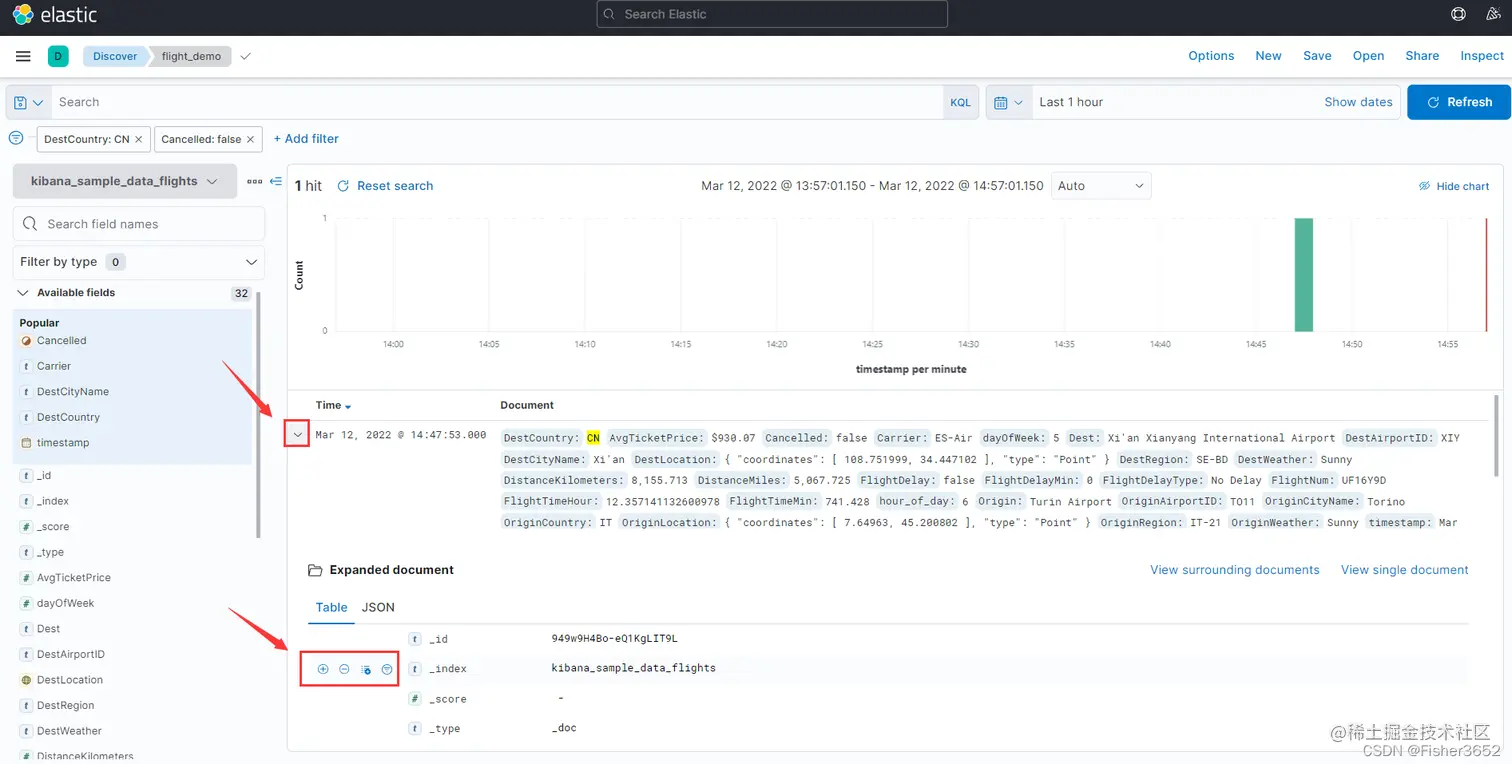
Task: Click the Search Elastic field
Action: (x=772, y=14)
